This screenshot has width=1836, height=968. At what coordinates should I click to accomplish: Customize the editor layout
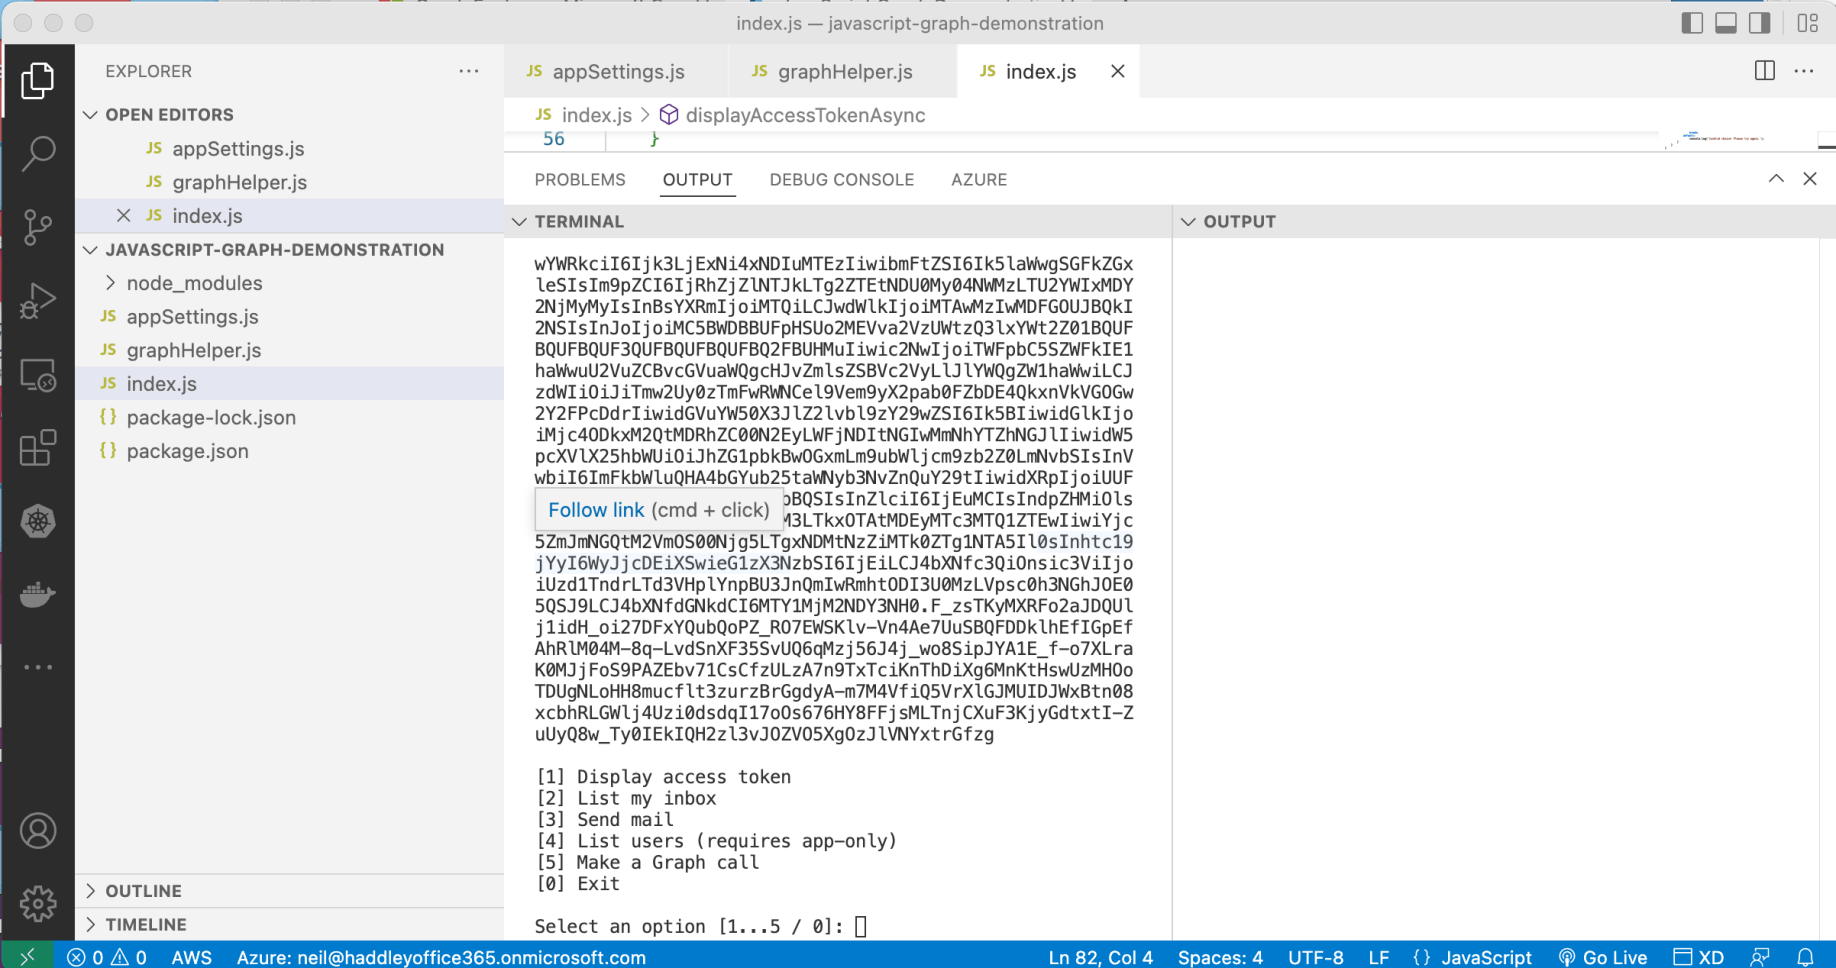1808,23
